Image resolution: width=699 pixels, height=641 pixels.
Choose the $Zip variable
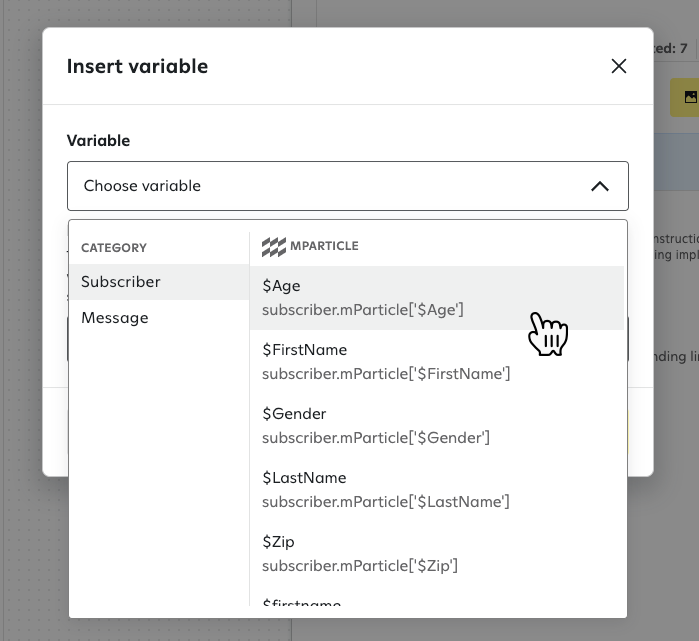[x=437, y=554]
